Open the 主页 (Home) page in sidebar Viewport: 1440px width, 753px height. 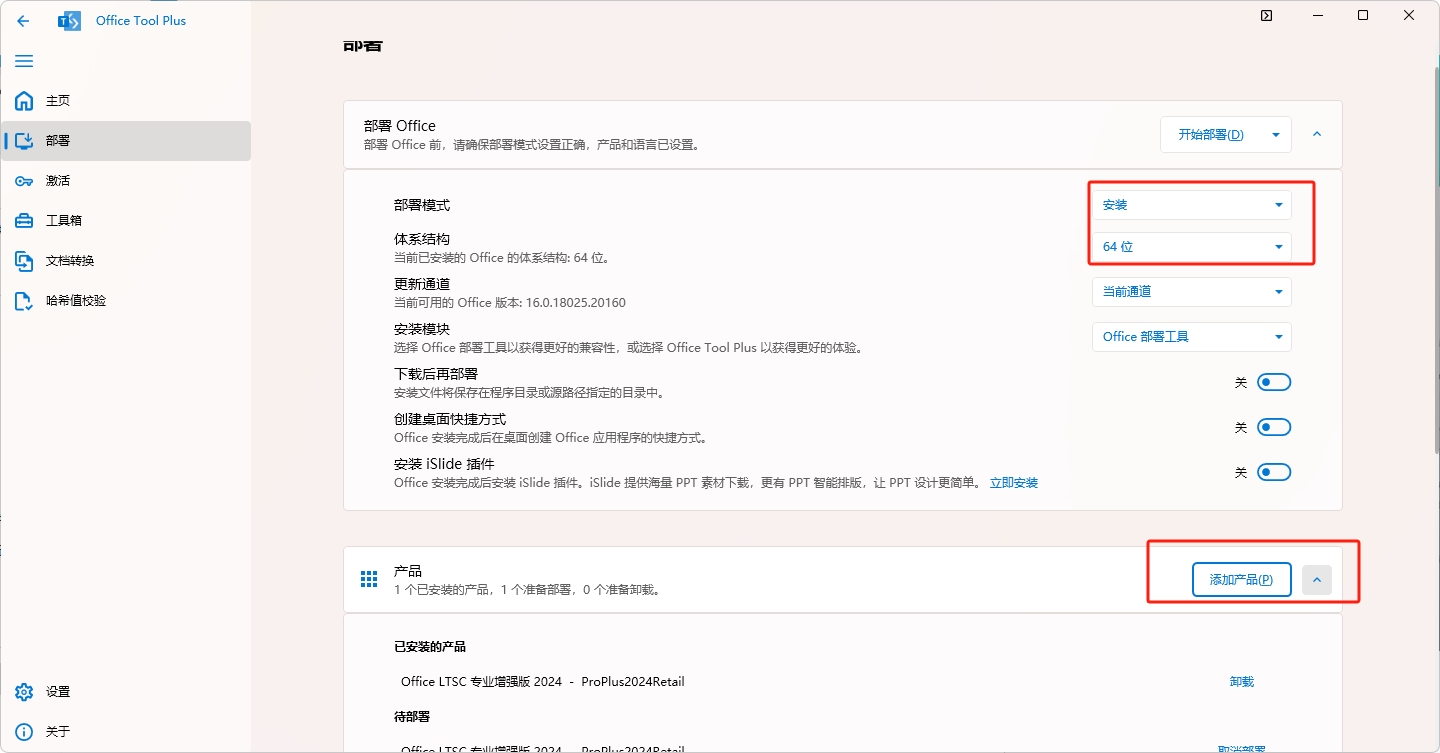click(x=57, y=101)
